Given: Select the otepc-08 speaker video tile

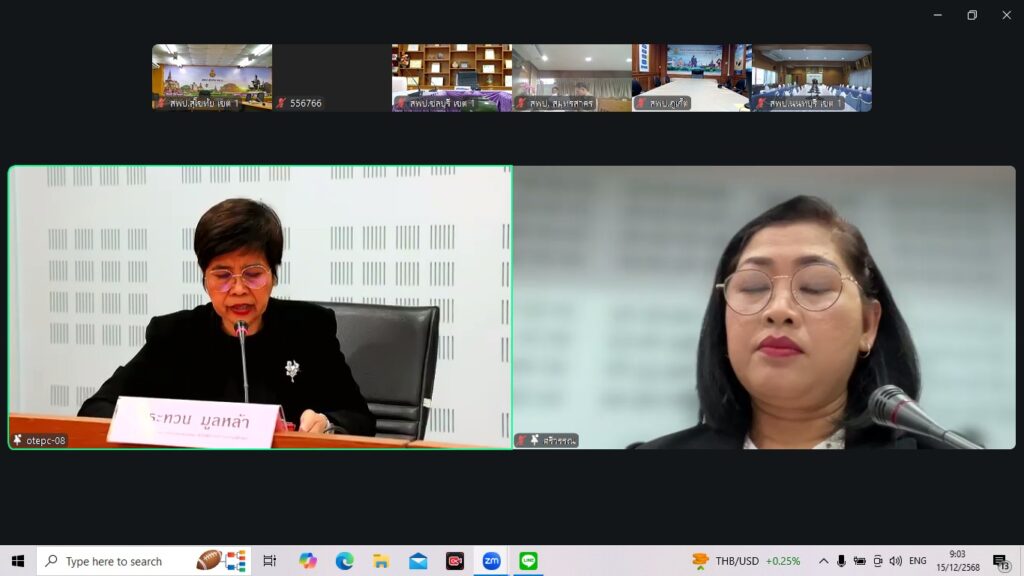Looking at the screenshot, I should [260, 307].
